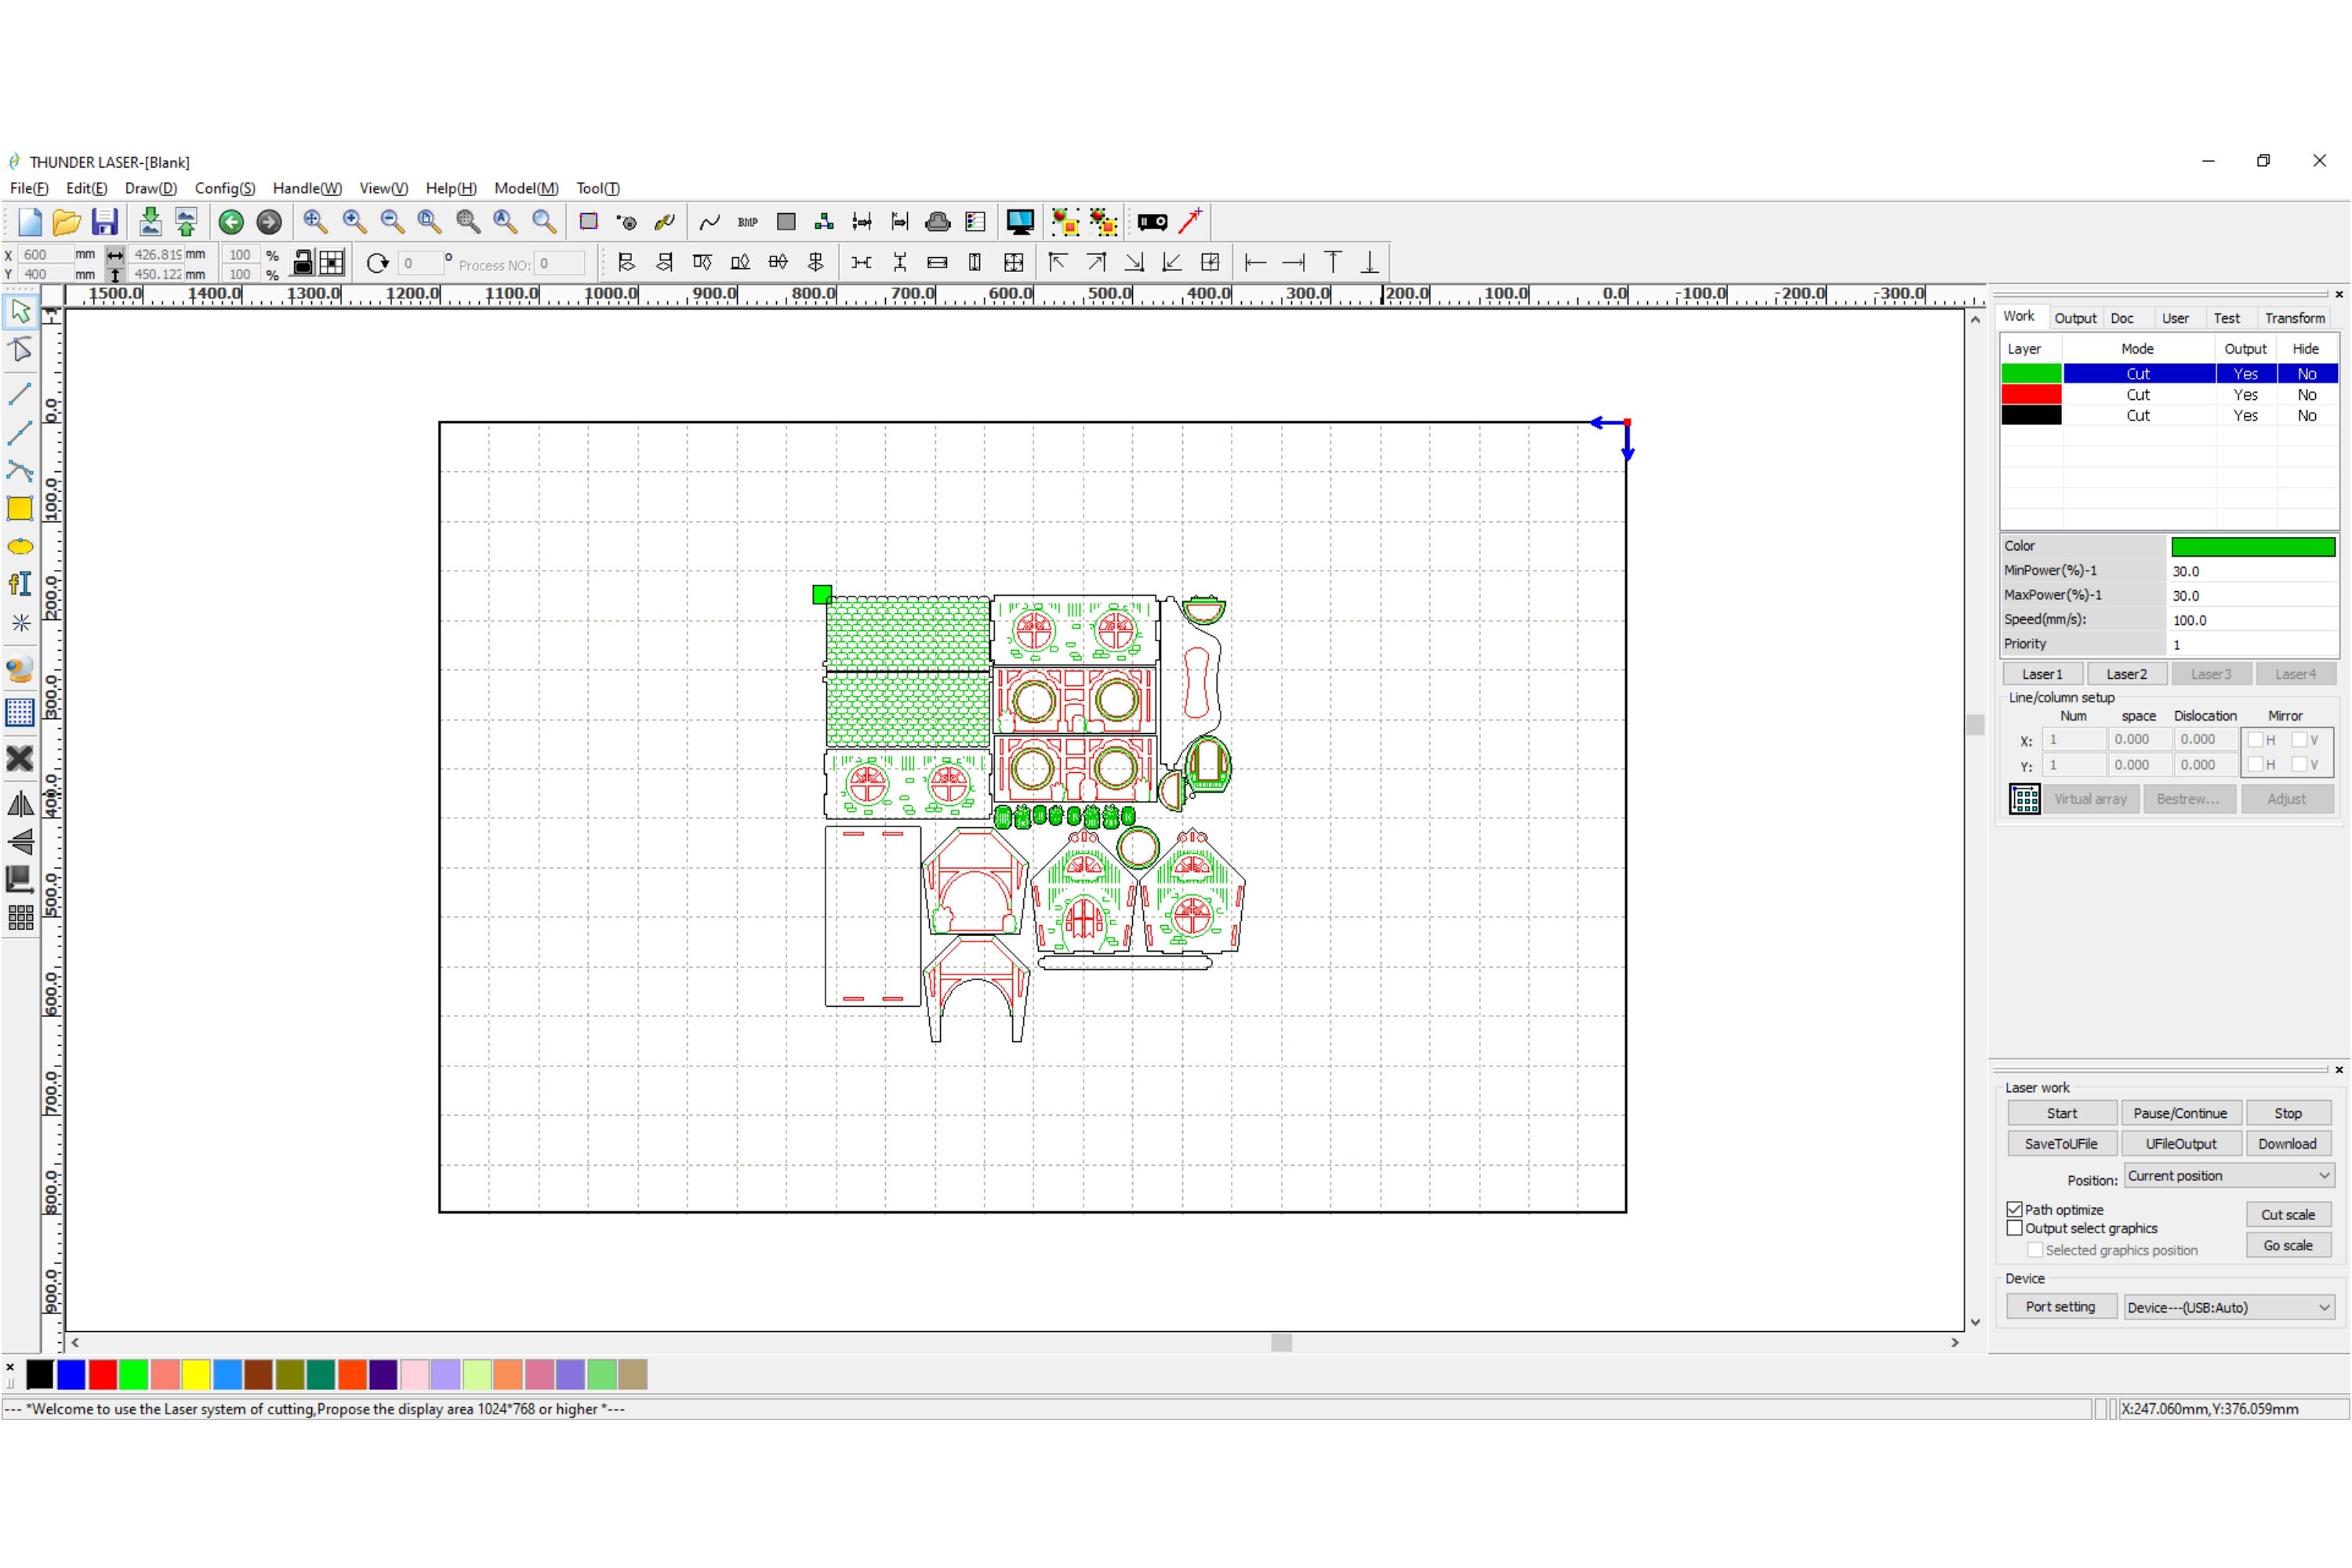
Task: Switch to the Laser2 tab
Action: 2126,674
